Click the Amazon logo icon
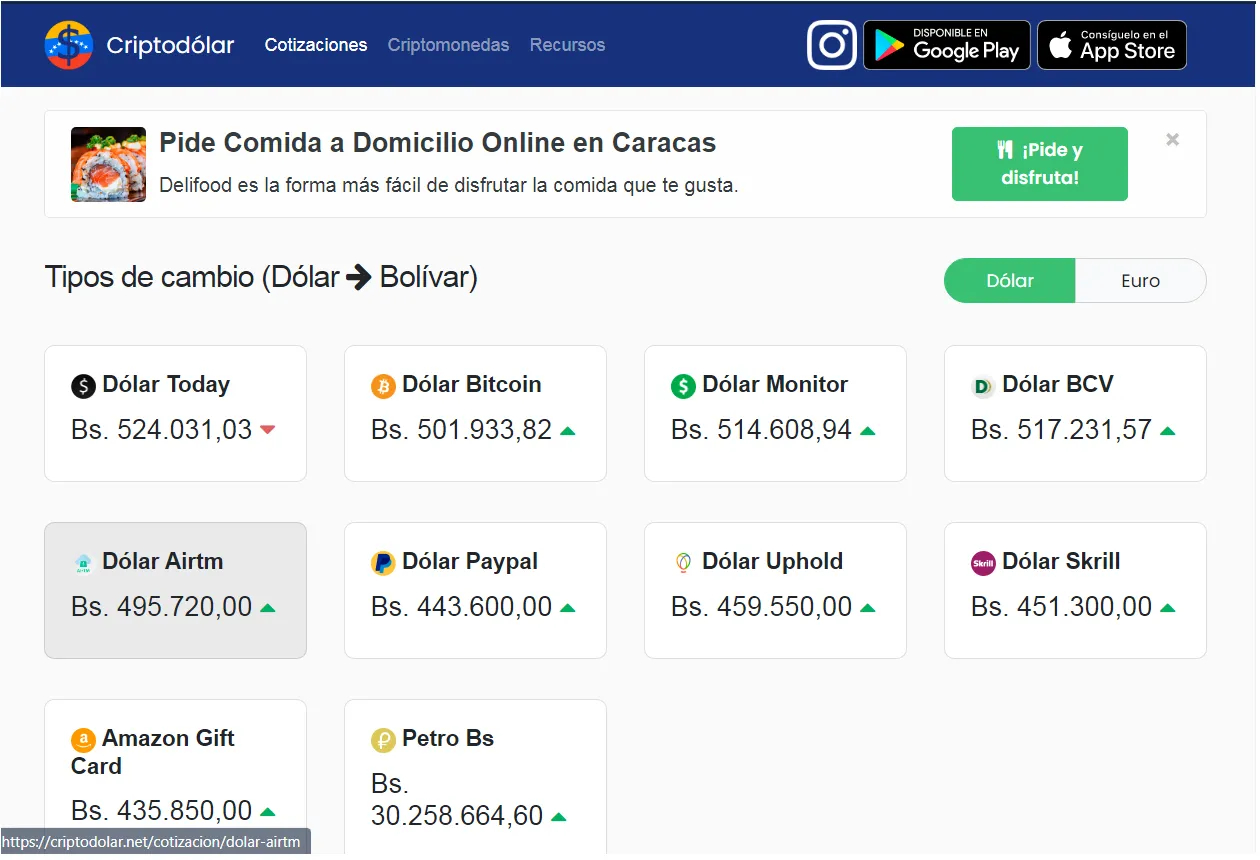This screenshot has width=1260, height=860. point(84,740)
